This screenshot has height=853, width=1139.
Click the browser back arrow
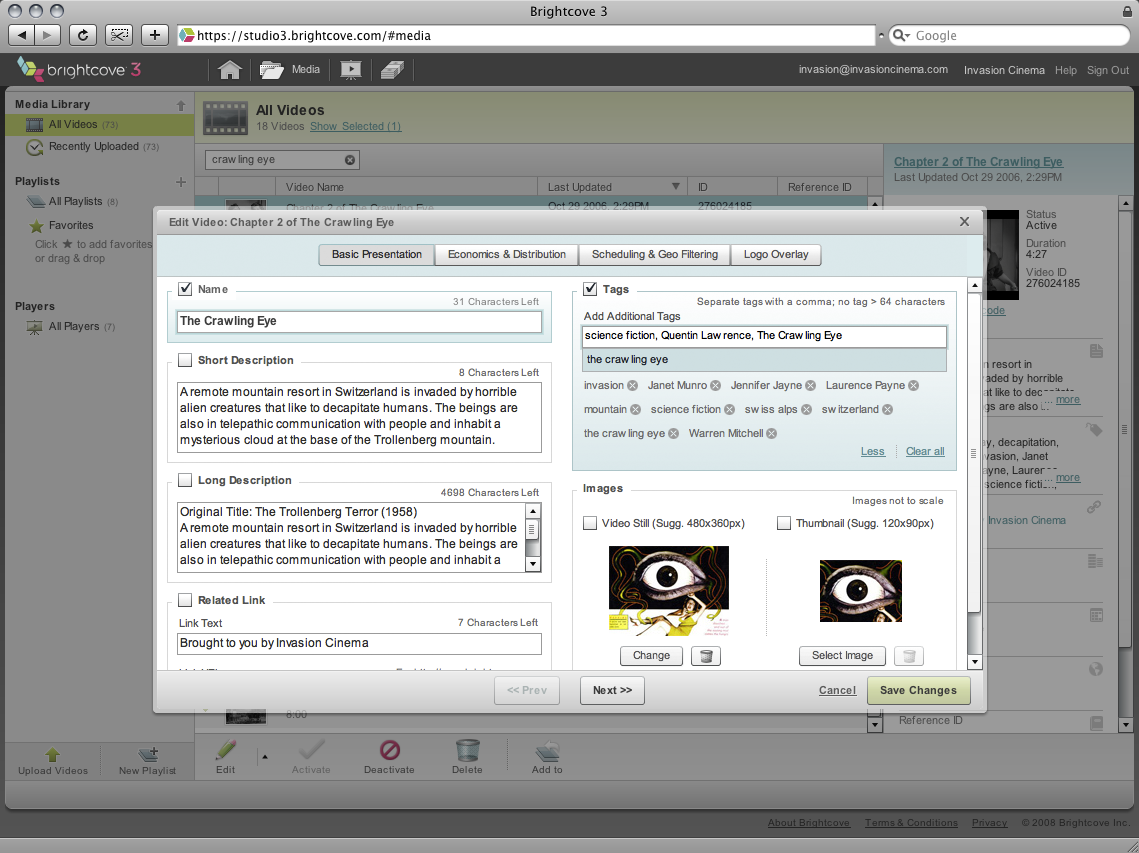point(22,35)
